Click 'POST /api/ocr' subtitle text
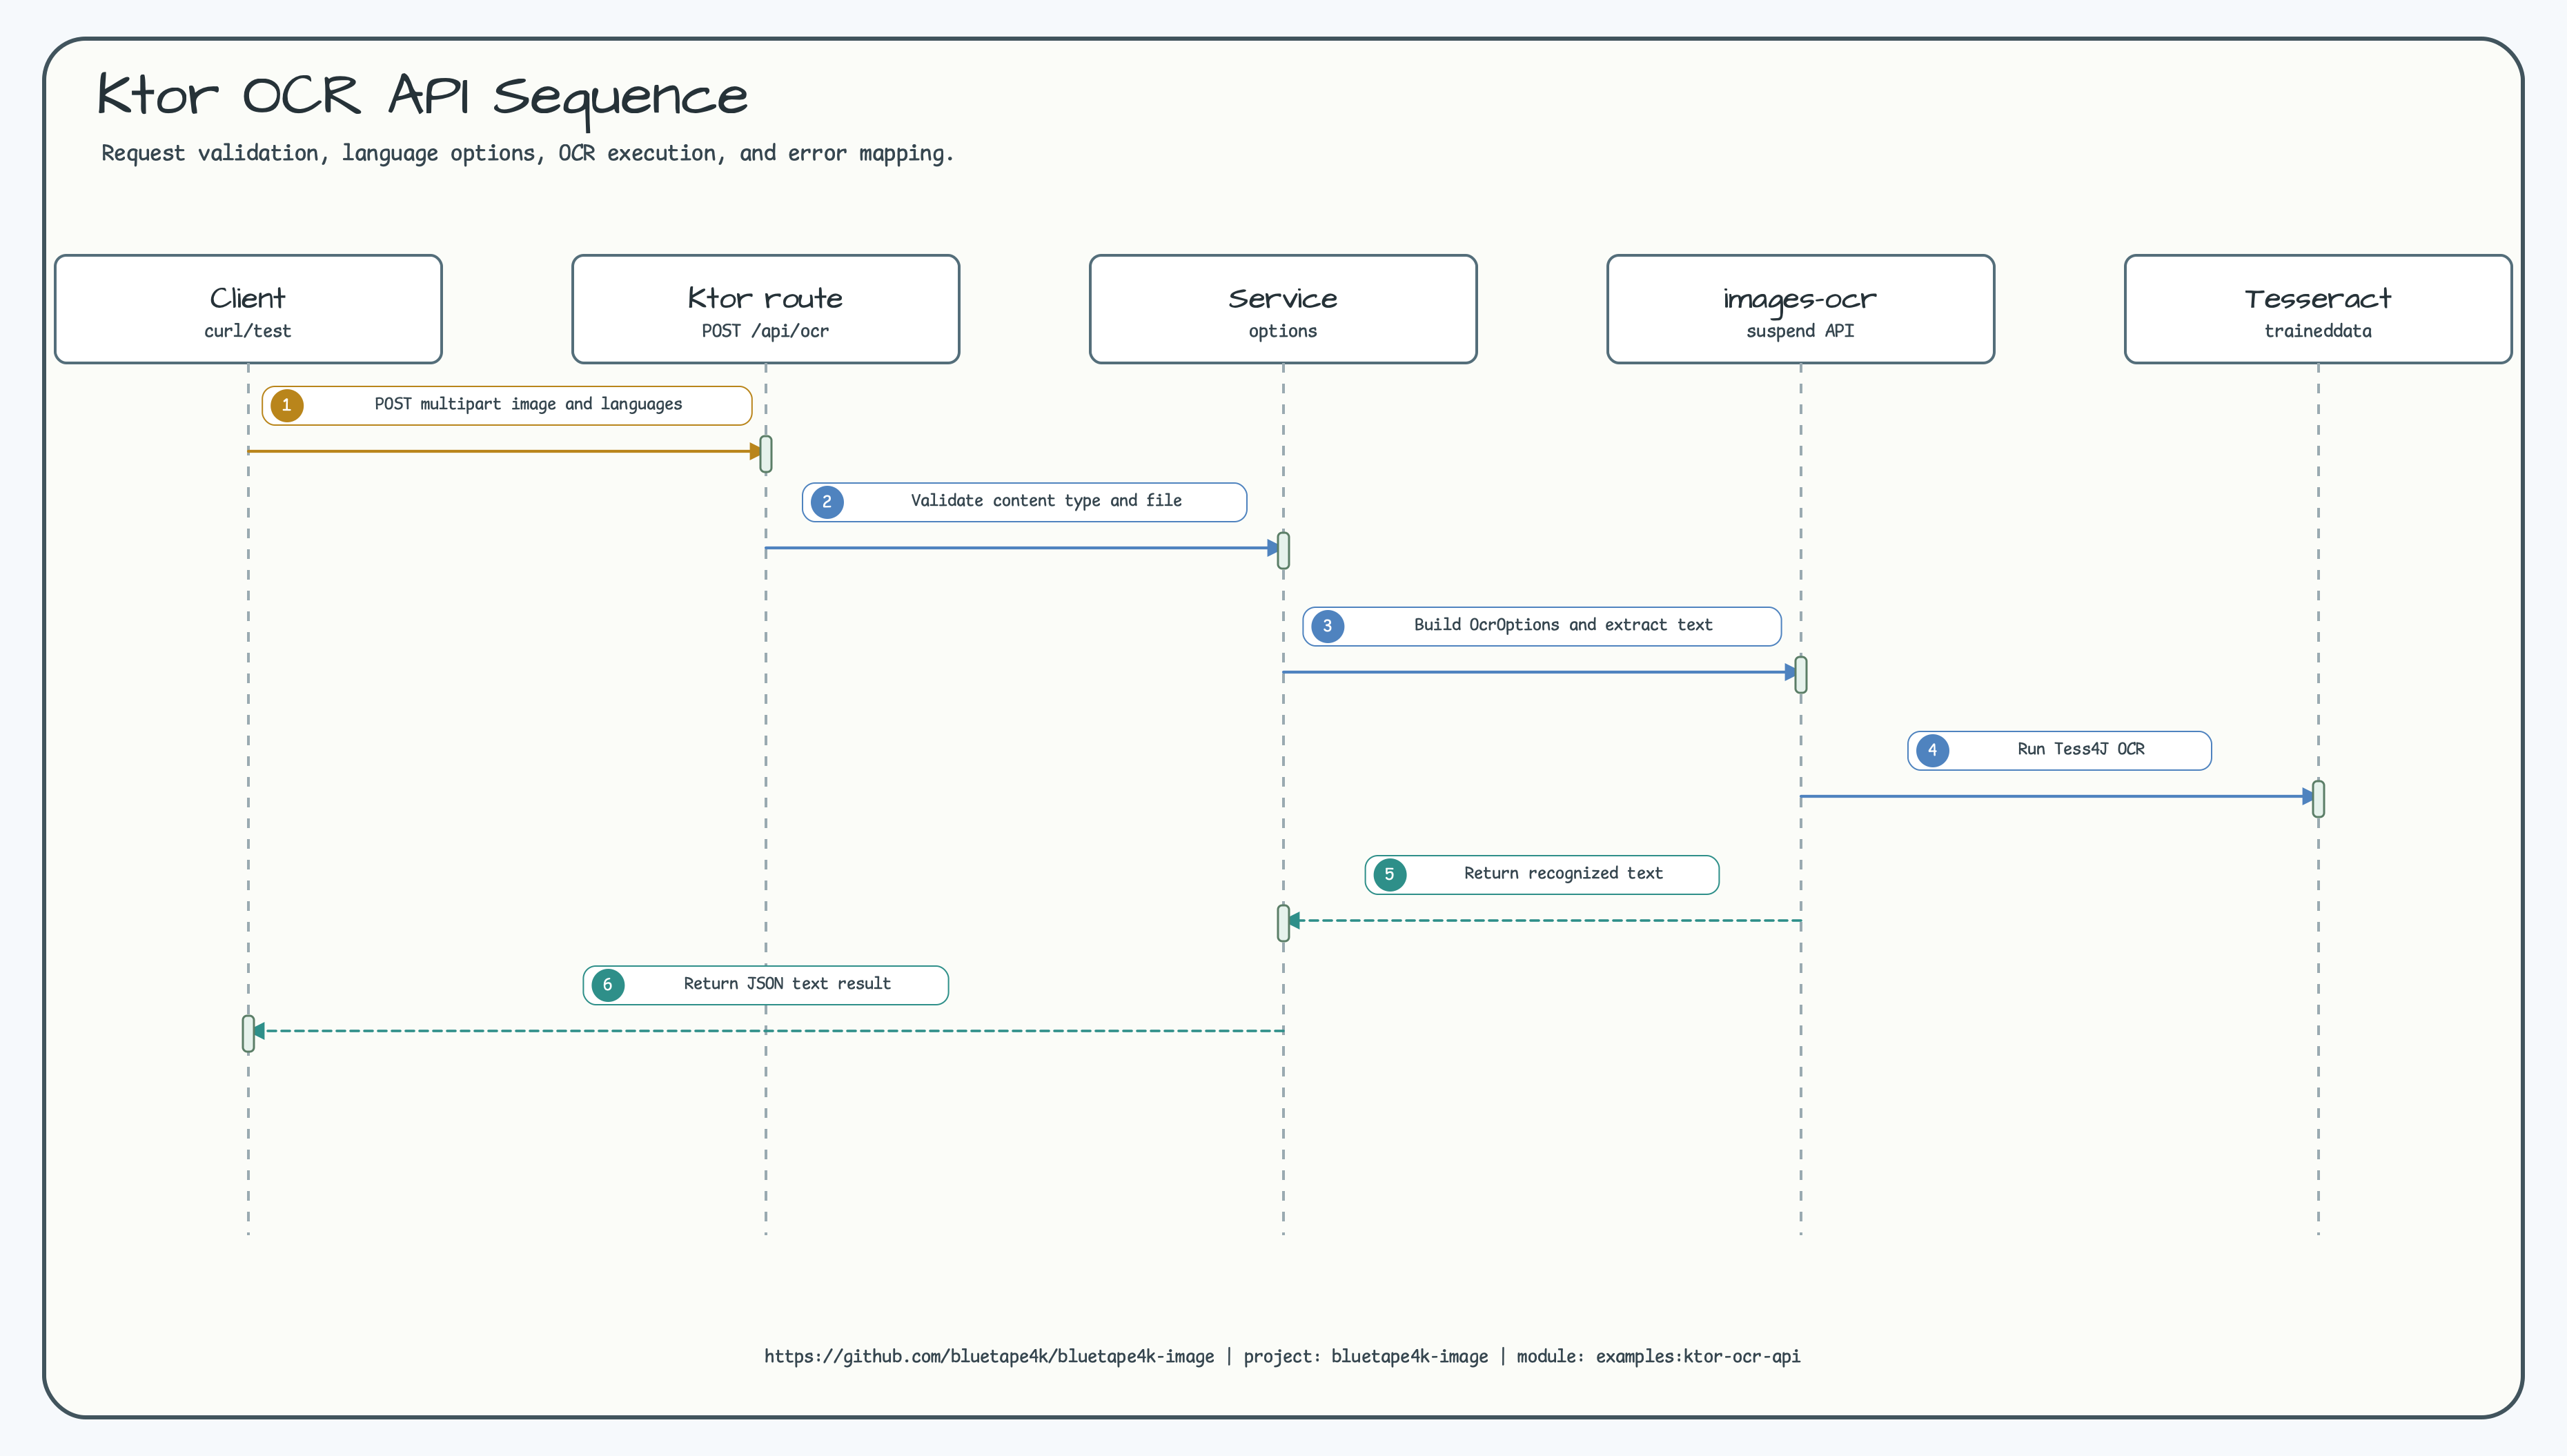 (766, 331)
